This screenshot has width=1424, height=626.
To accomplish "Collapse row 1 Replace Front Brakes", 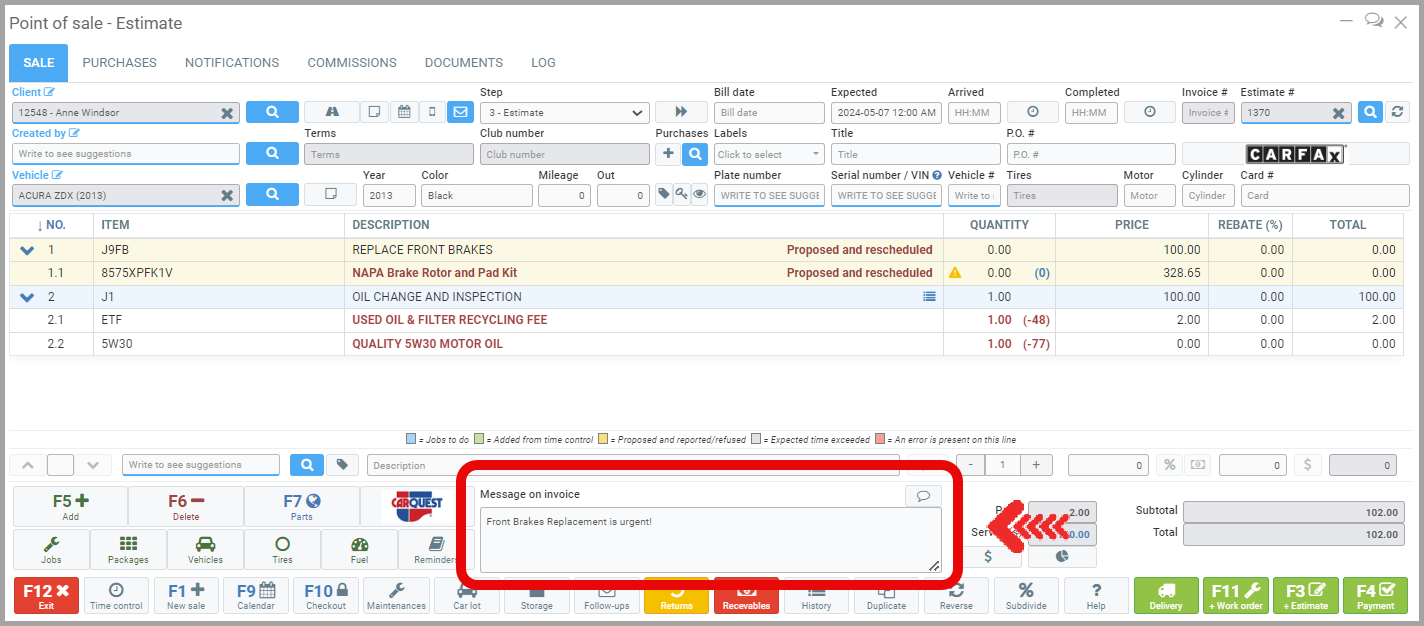I will point(27,250).
